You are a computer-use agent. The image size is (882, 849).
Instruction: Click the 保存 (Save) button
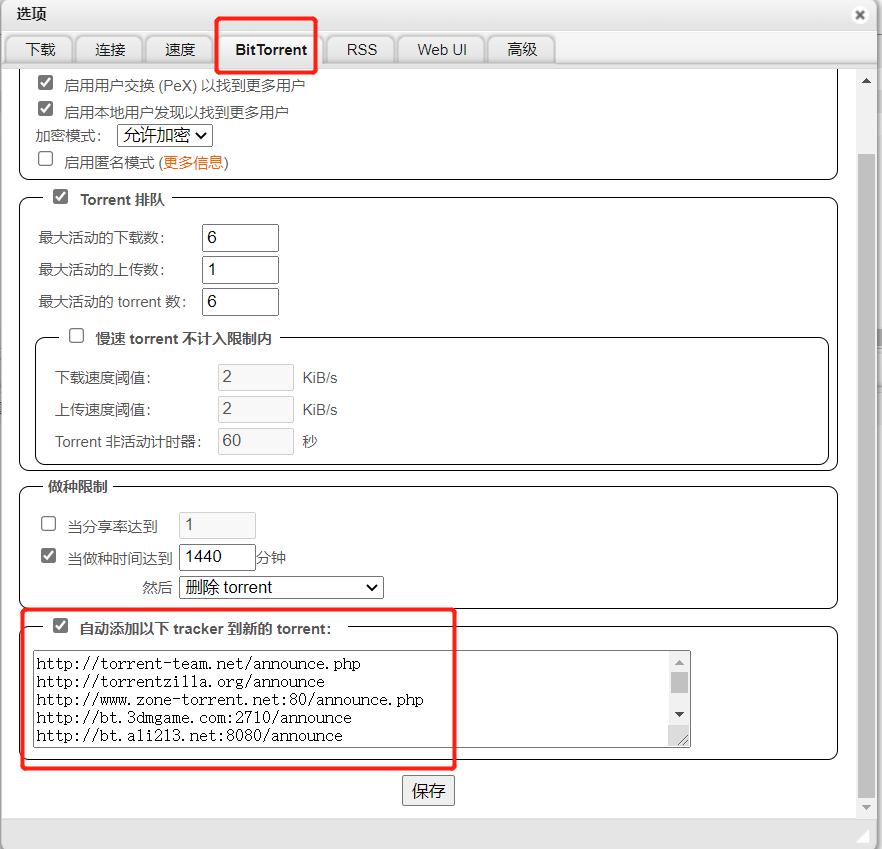pos(428,790)
